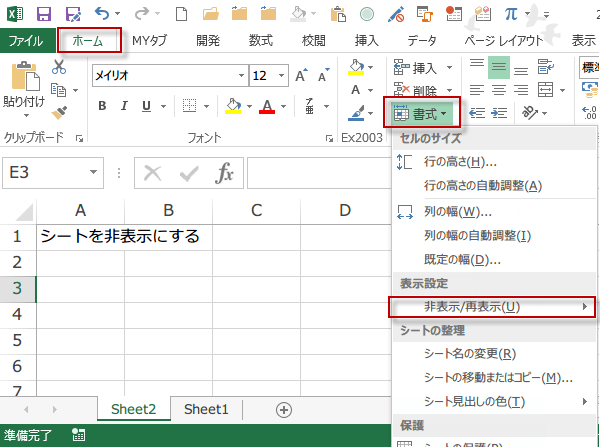
Task: Click the Save icon in quick access toolbar
Action: (x=44, y=14)
